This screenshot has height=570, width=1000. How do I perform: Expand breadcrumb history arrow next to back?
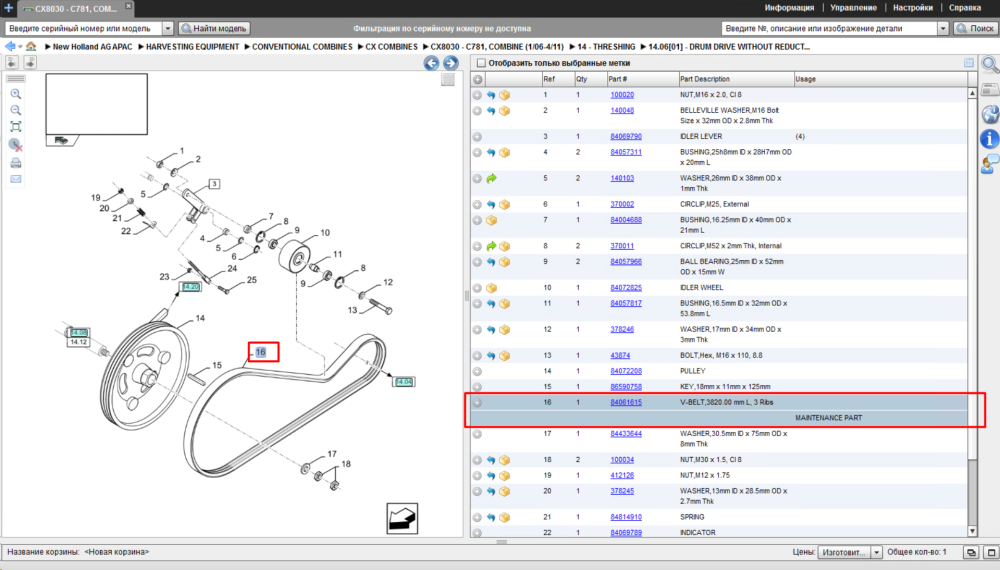coord(20,47)
